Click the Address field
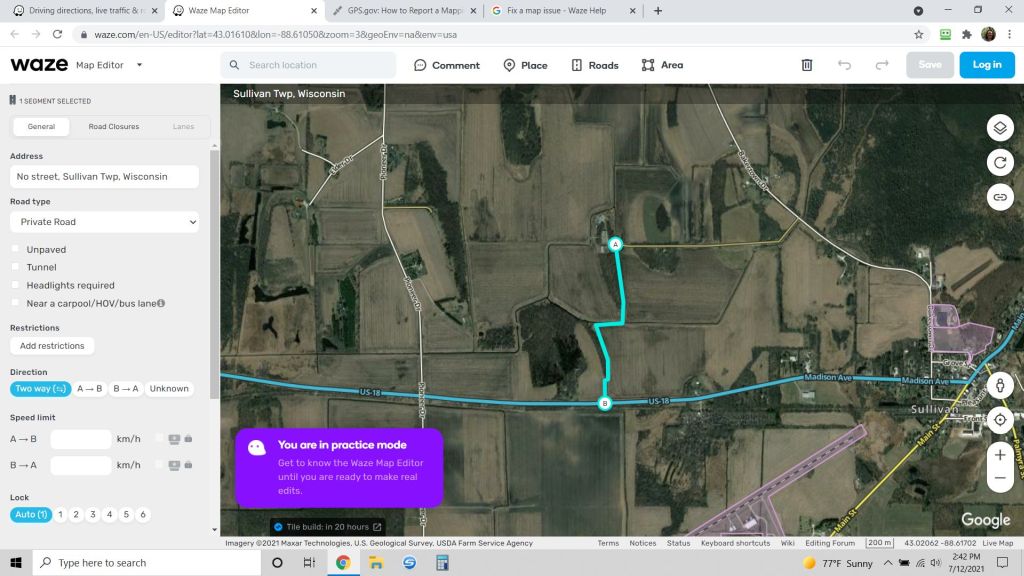 (104, 176)
